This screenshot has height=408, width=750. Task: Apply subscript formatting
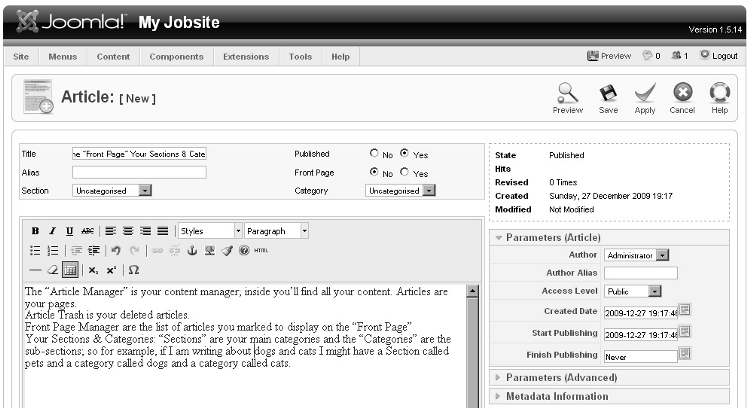93,270
